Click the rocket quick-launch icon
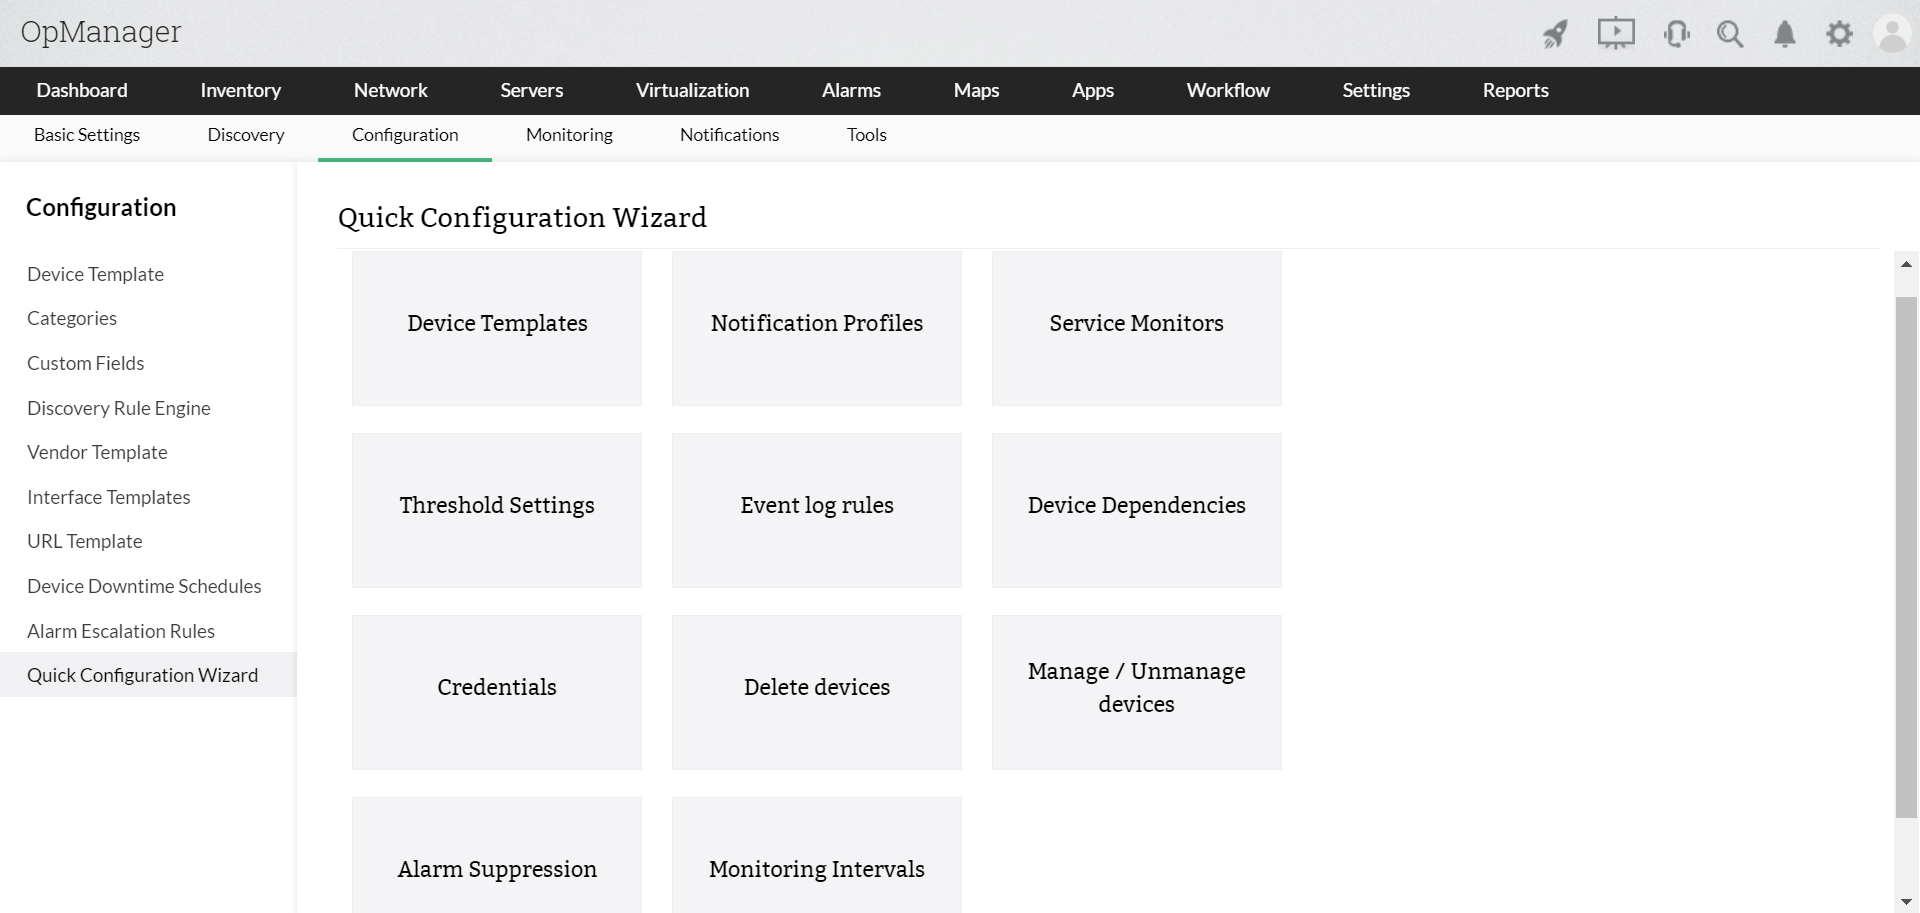 [1554, 34]
